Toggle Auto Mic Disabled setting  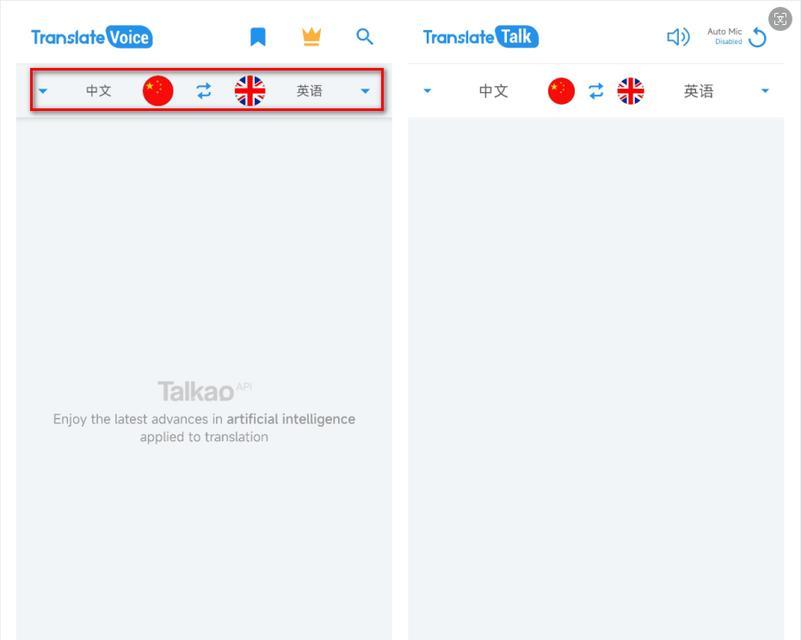pos(724,36)
